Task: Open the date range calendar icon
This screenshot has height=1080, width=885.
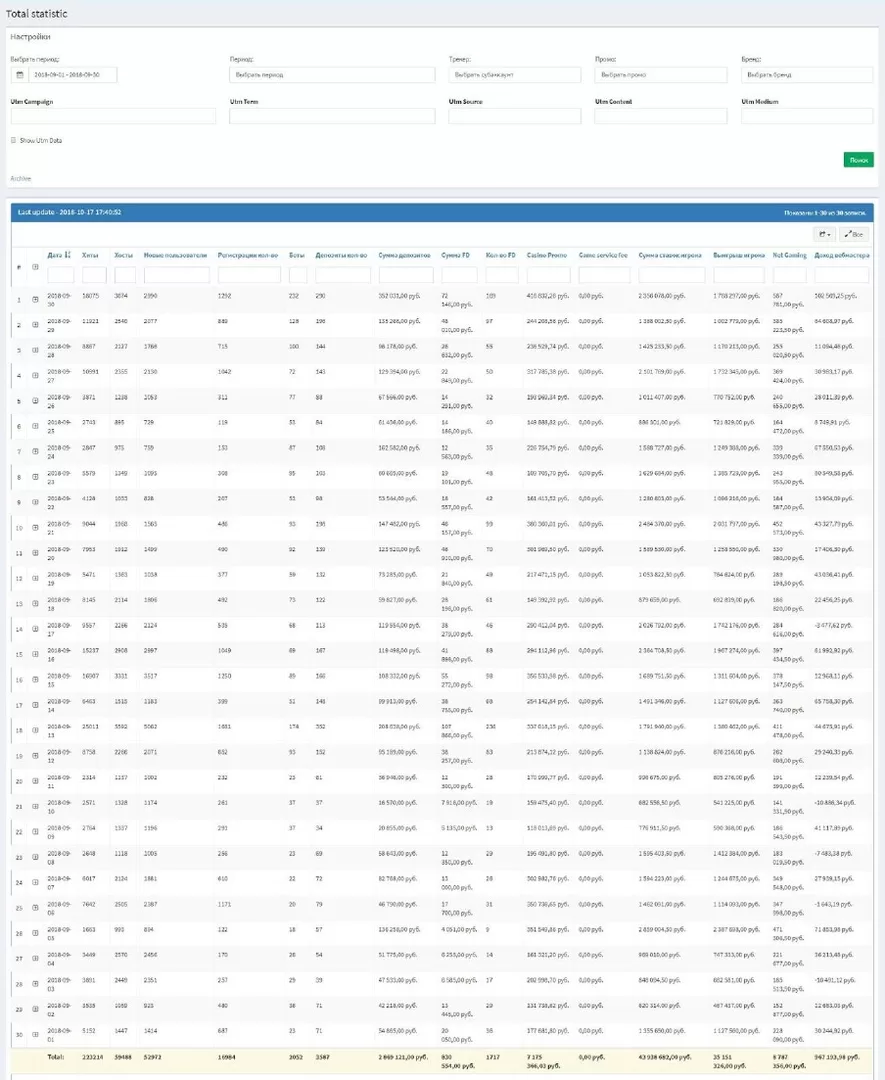Action: point(19,75)
